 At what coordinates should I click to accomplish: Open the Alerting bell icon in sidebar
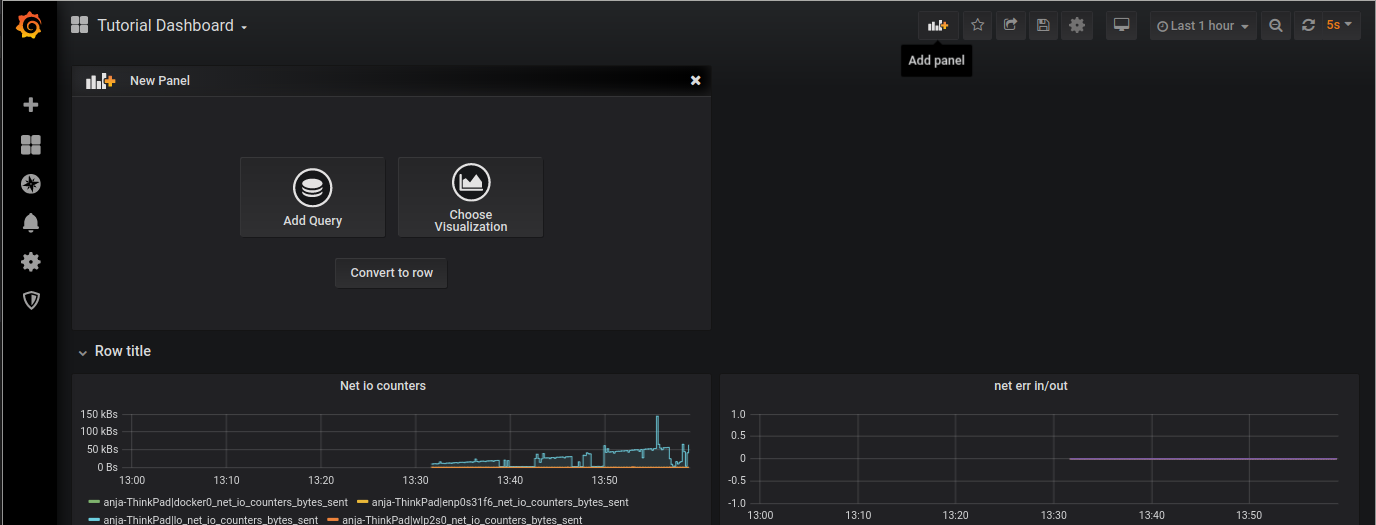click(31, 223)
